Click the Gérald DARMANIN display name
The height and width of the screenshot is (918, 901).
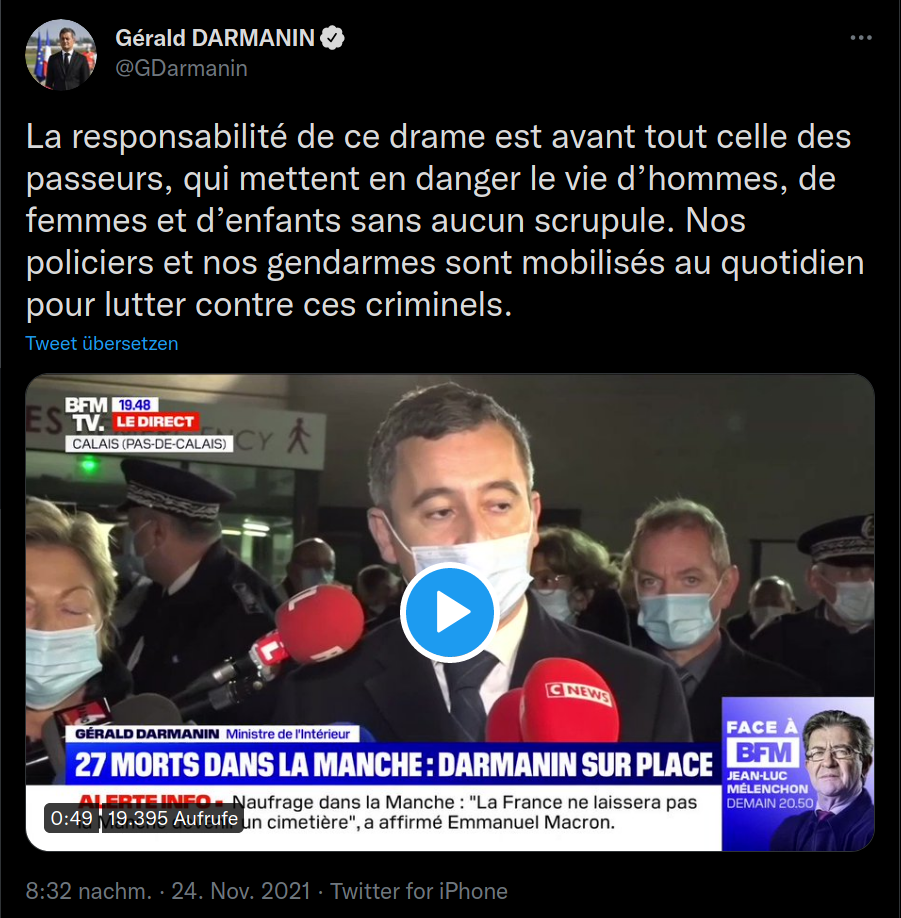(215, 38)
